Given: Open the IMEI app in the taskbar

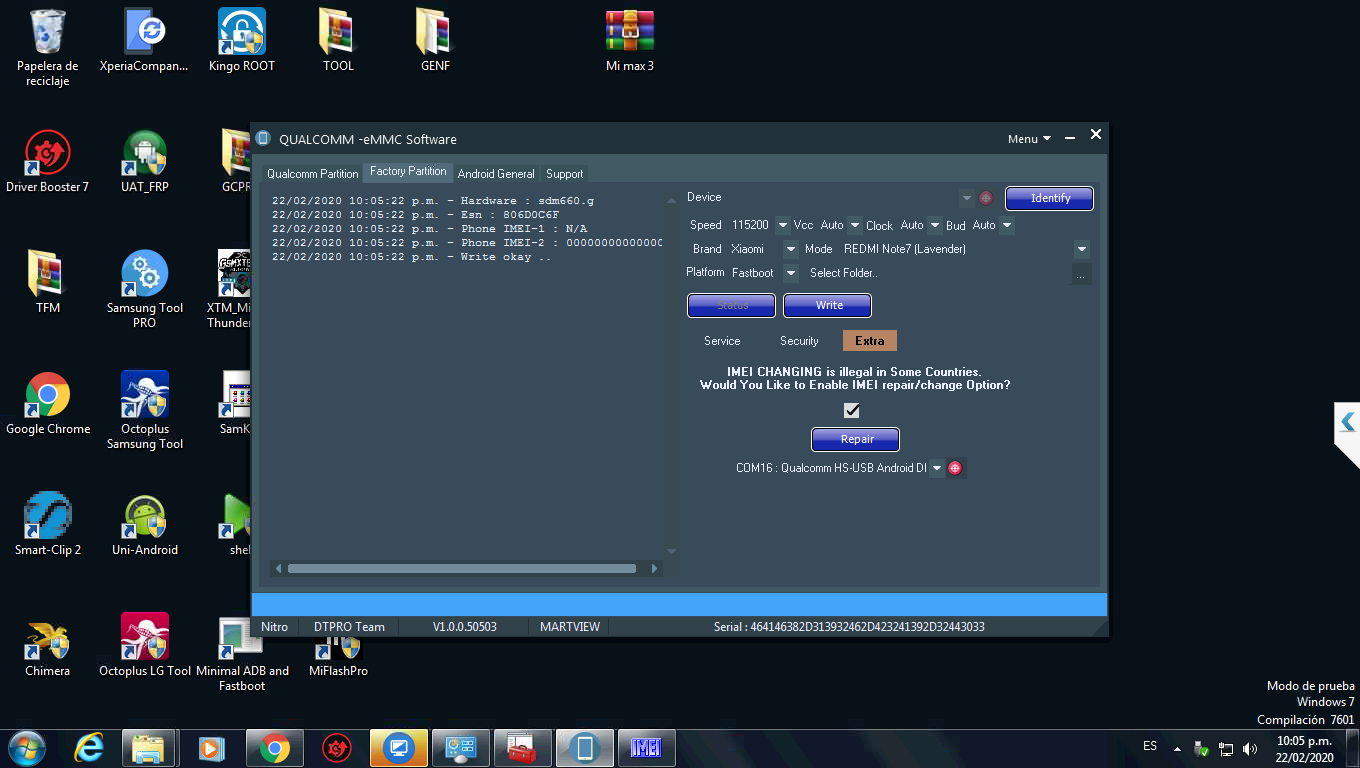Looking at the screenshot, I should [x=647, y=747].
